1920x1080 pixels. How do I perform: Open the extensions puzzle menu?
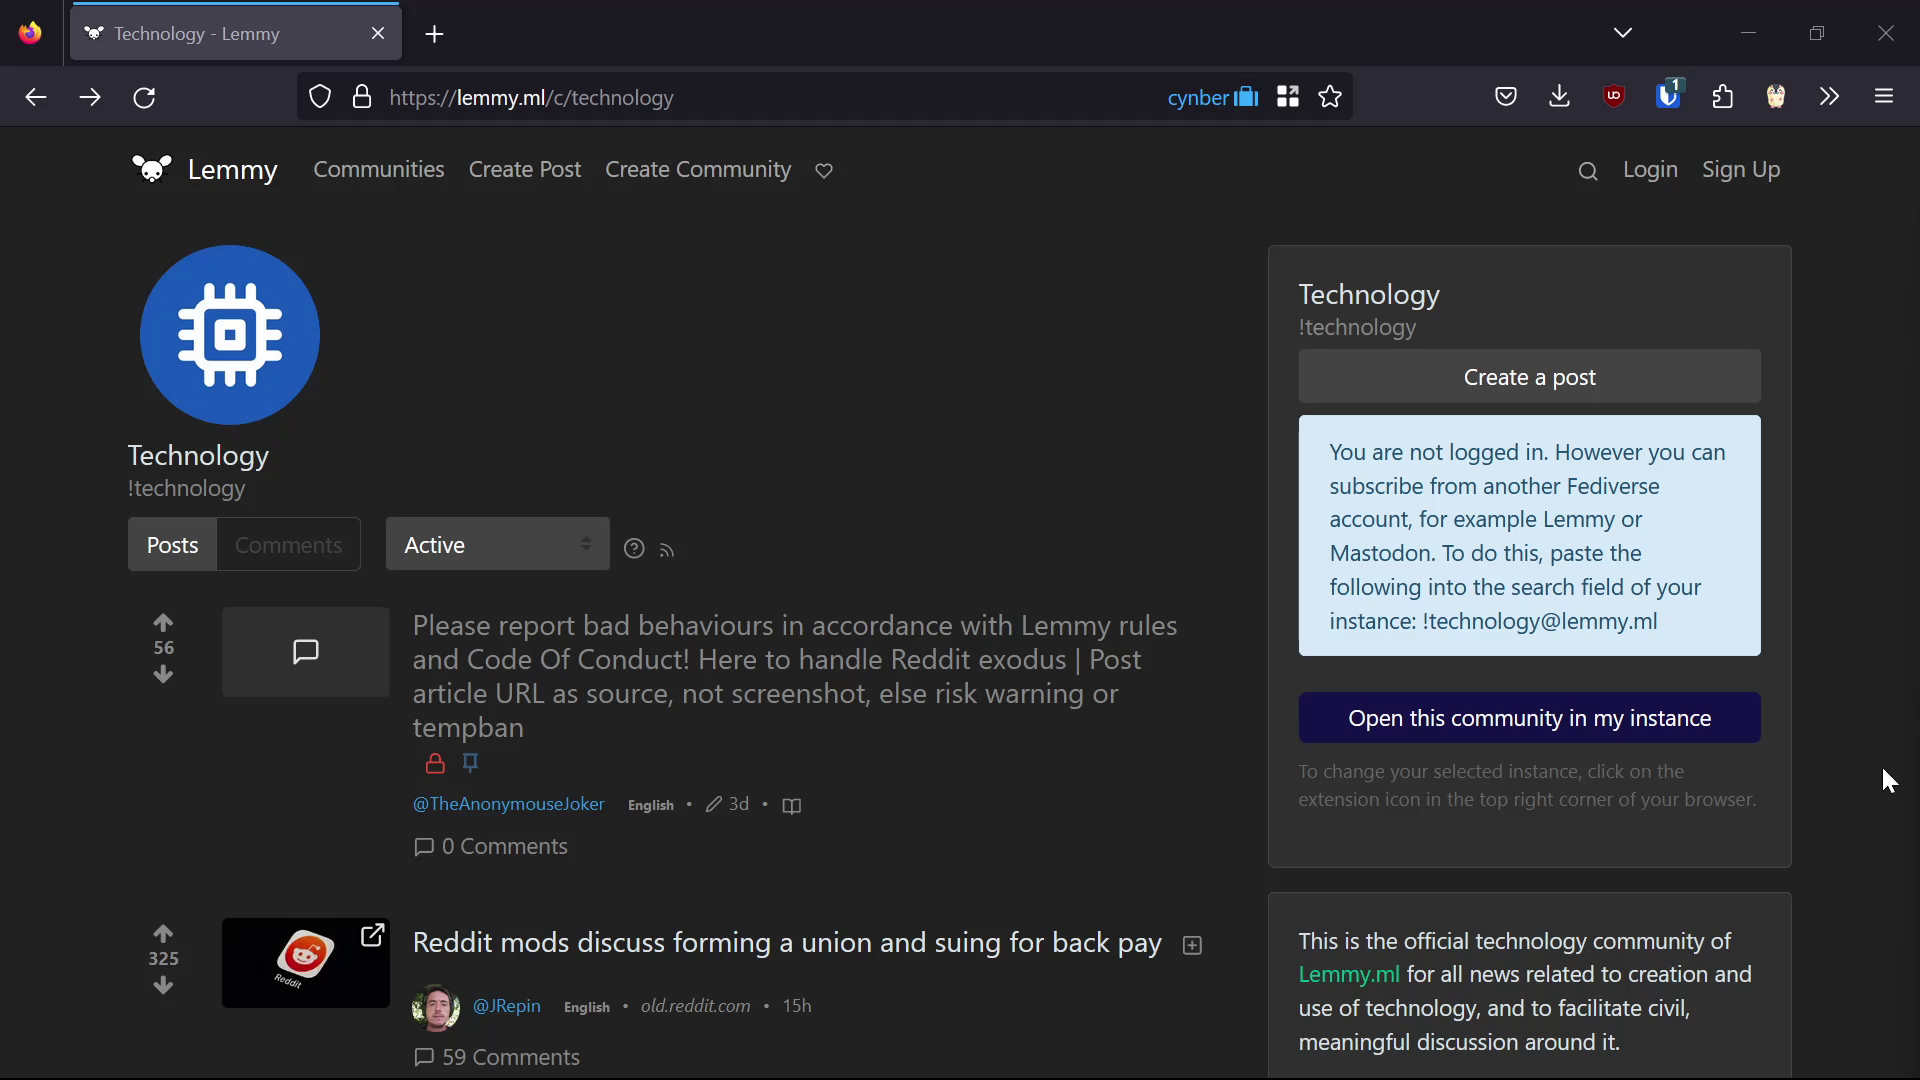tap(1723, 97)
